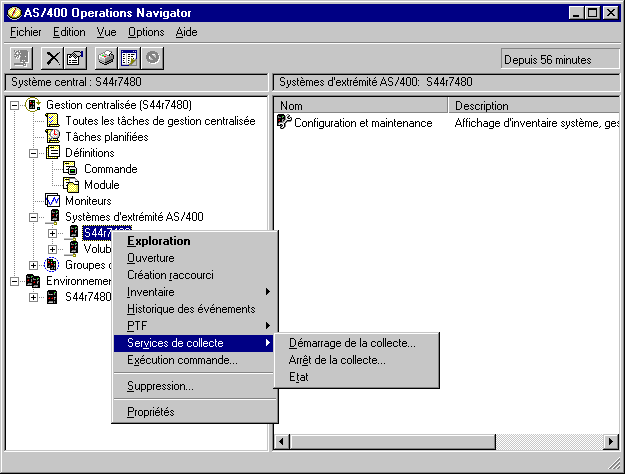
Task: Select Etat in the submenu
Action: tap(357, 377)
